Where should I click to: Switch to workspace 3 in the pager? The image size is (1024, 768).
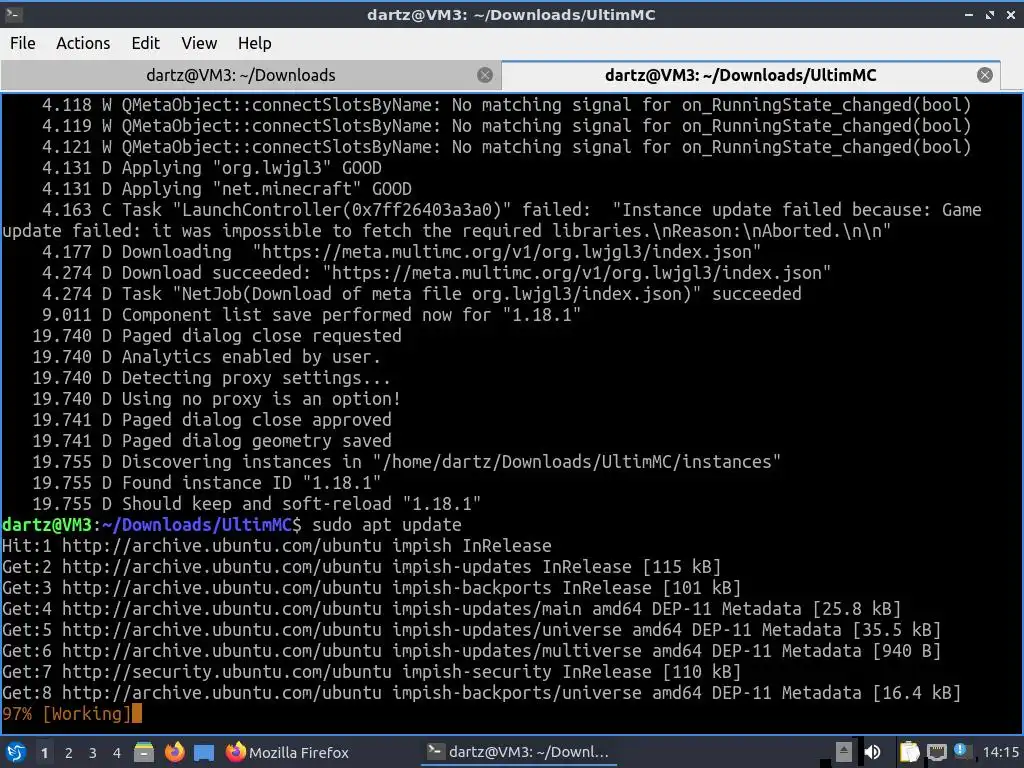click(x=93, y=753)
